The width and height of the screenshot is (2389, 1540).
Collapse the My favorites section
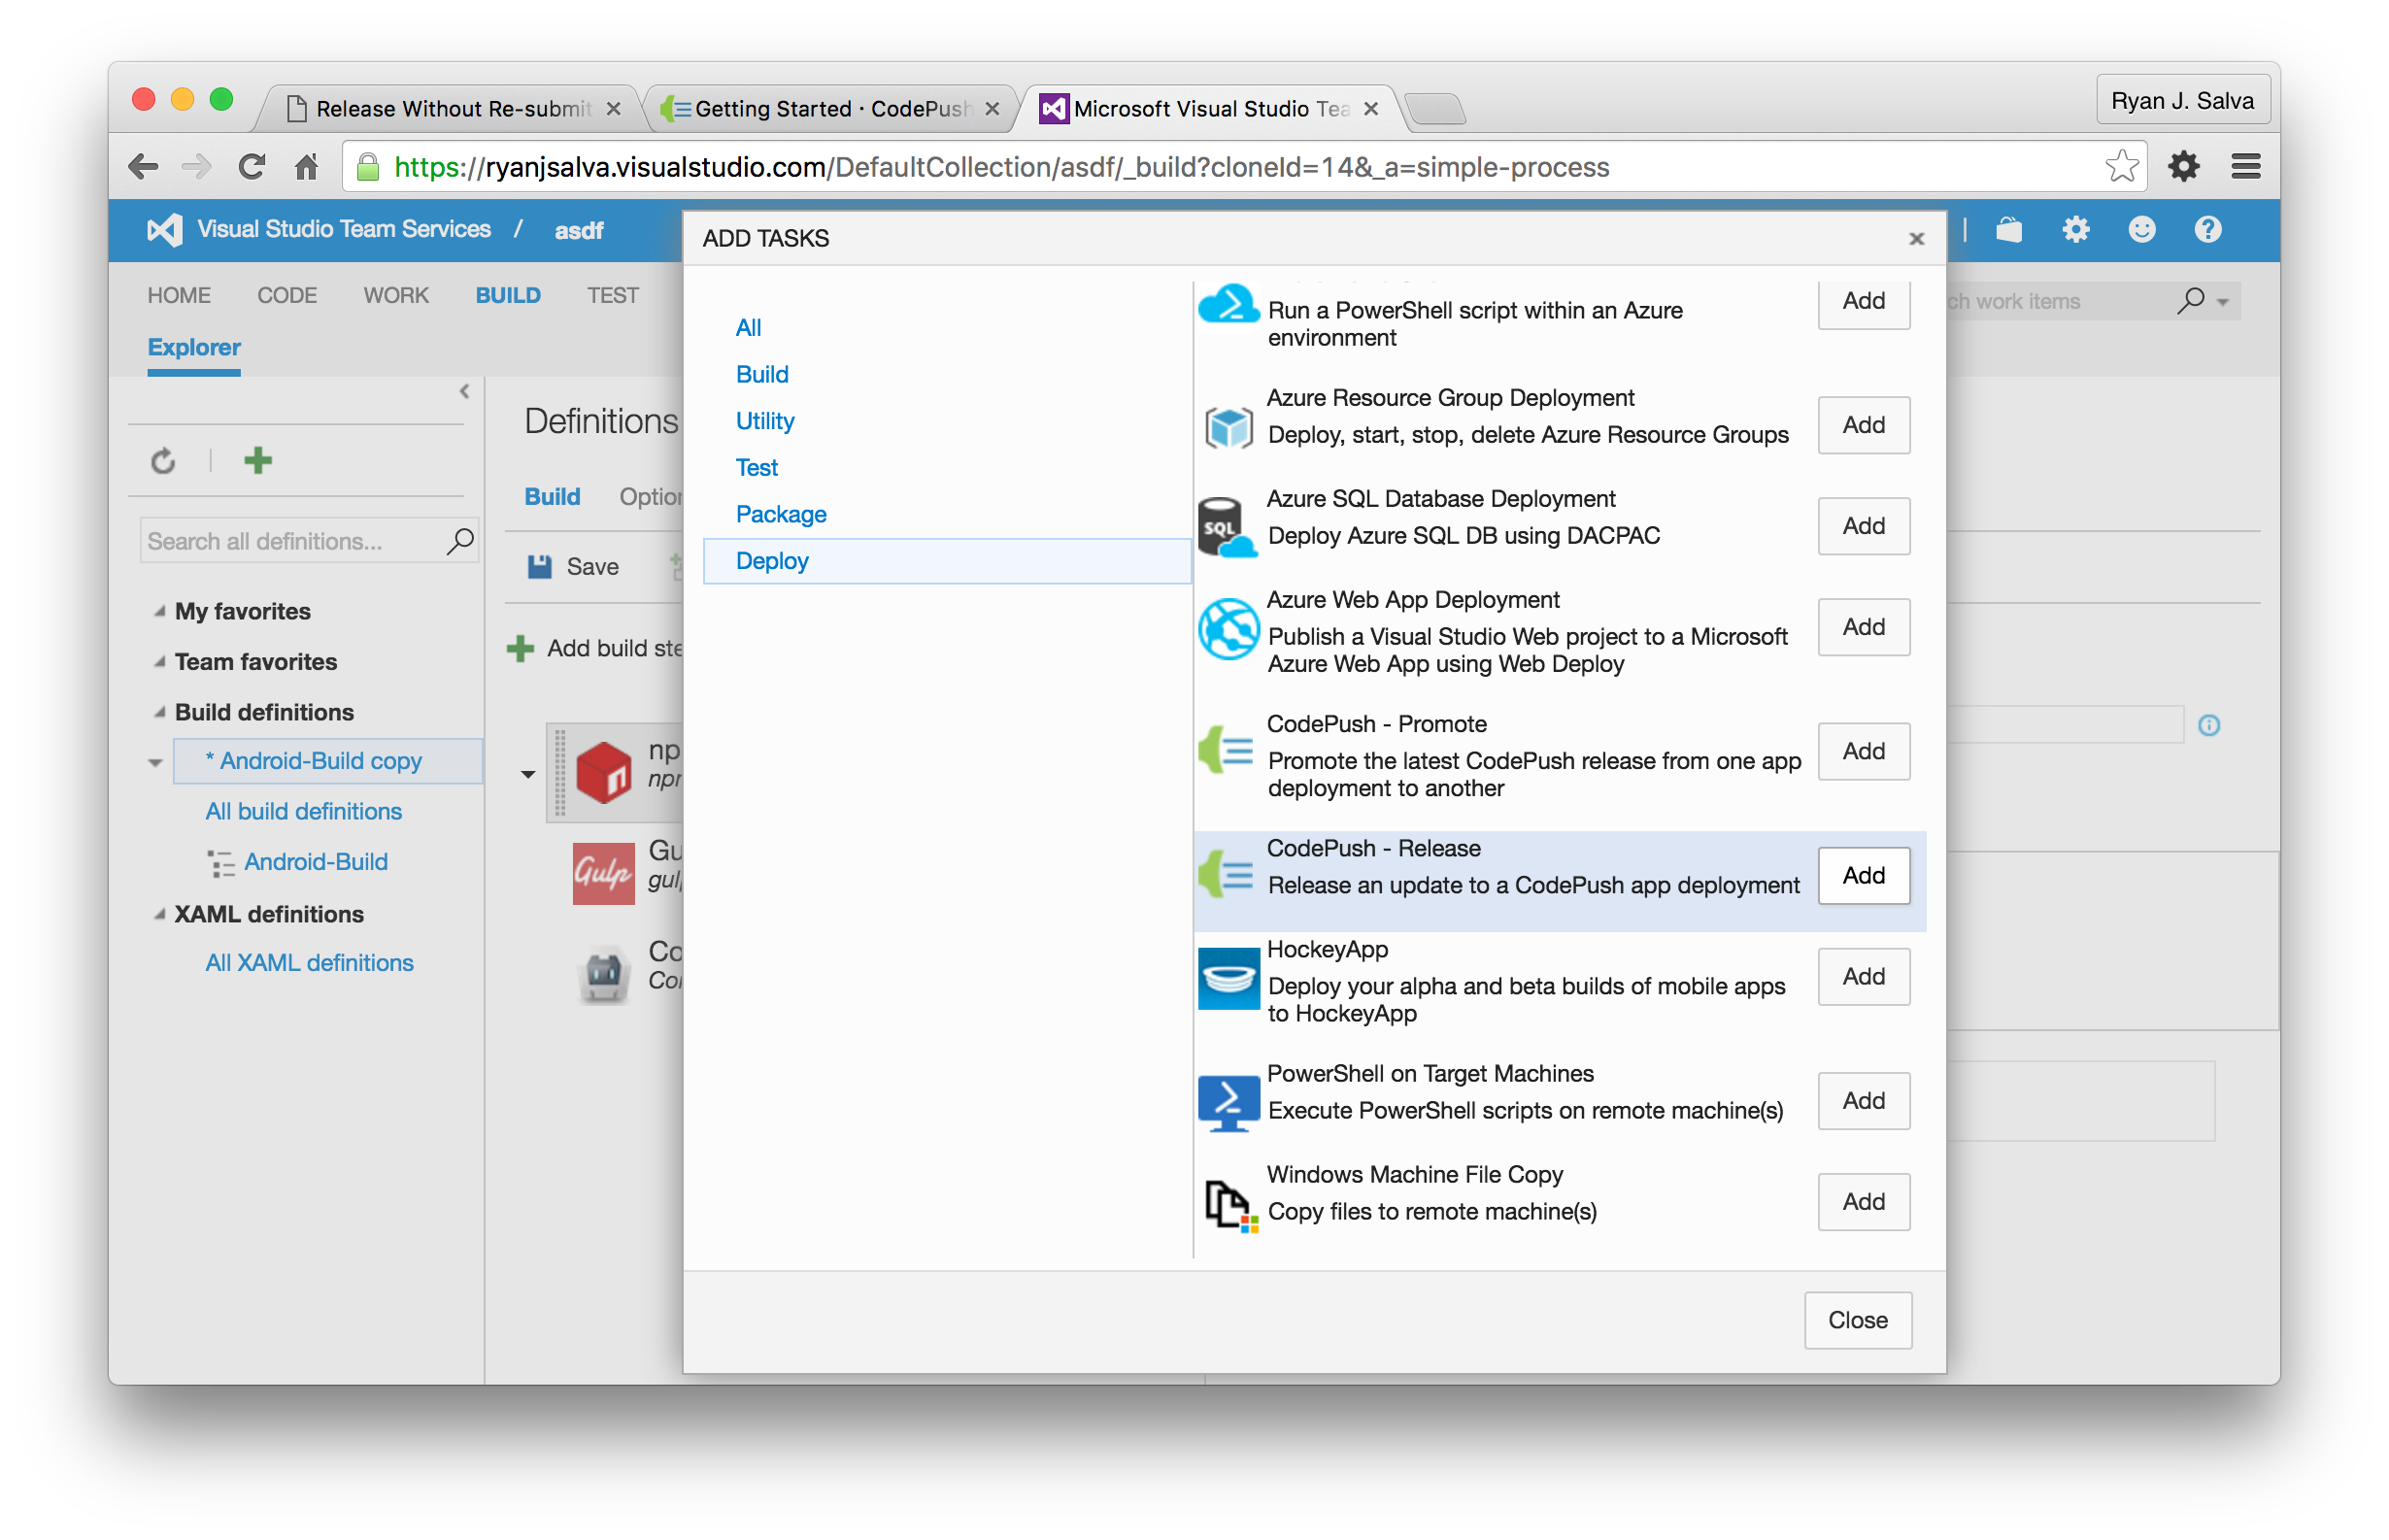[x=159, y=611]
